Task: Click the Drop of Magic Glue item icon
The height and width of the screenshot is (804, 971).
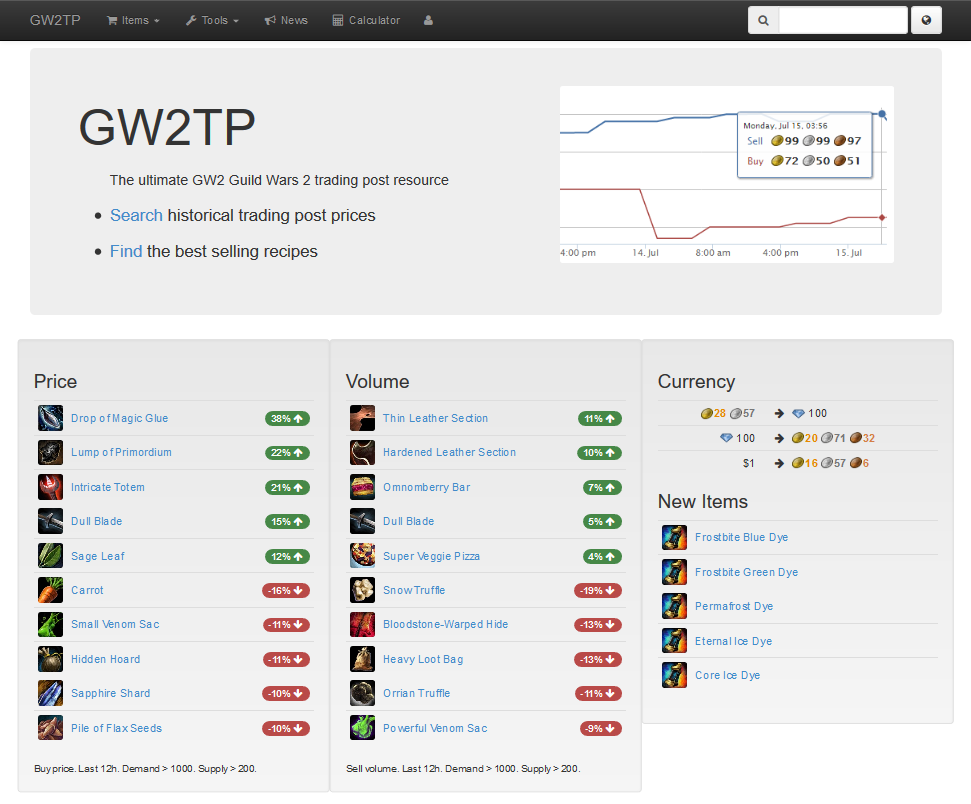Action: pos(50,418)
